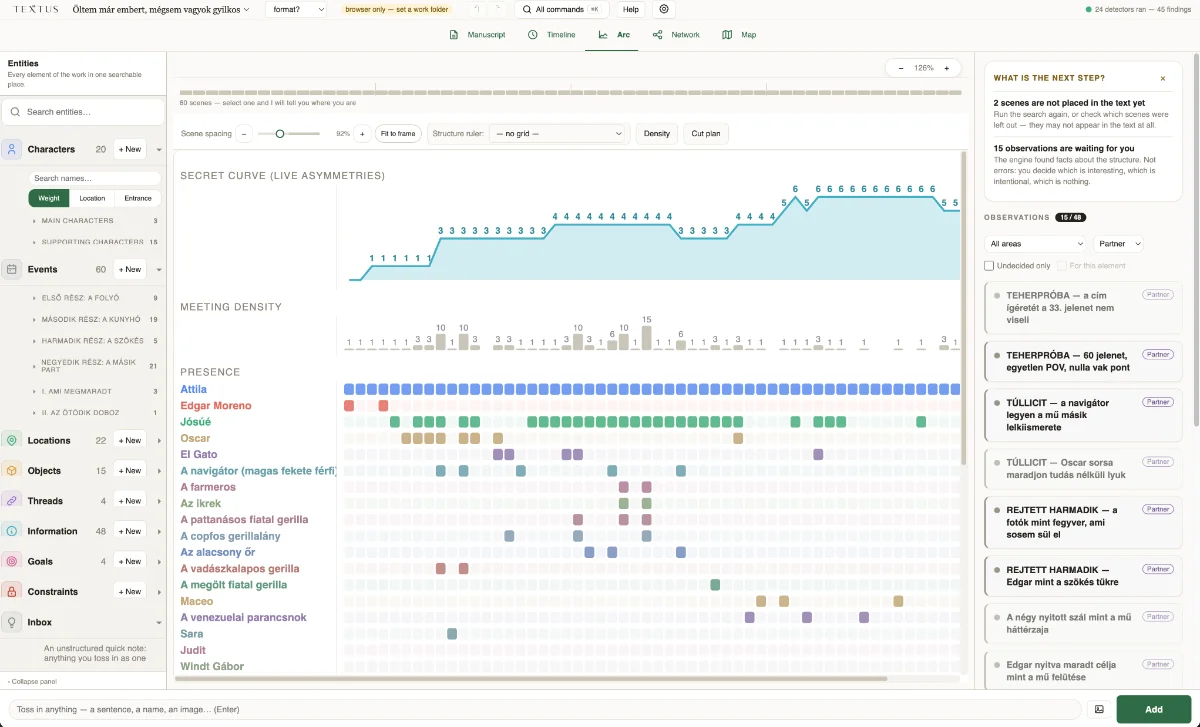Zoom in with the plus next to 126%
The image size is (1200, 727).
tap(946, 68)
